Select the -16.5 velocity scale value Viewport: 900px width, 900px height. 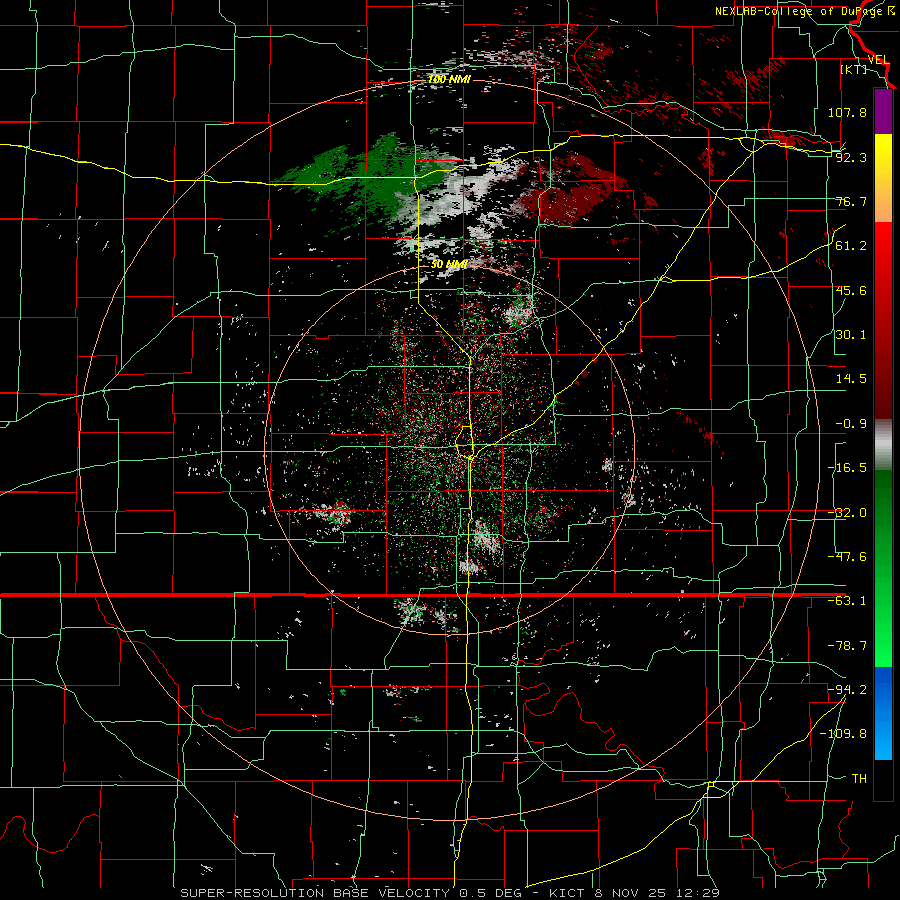pos(847,468)
